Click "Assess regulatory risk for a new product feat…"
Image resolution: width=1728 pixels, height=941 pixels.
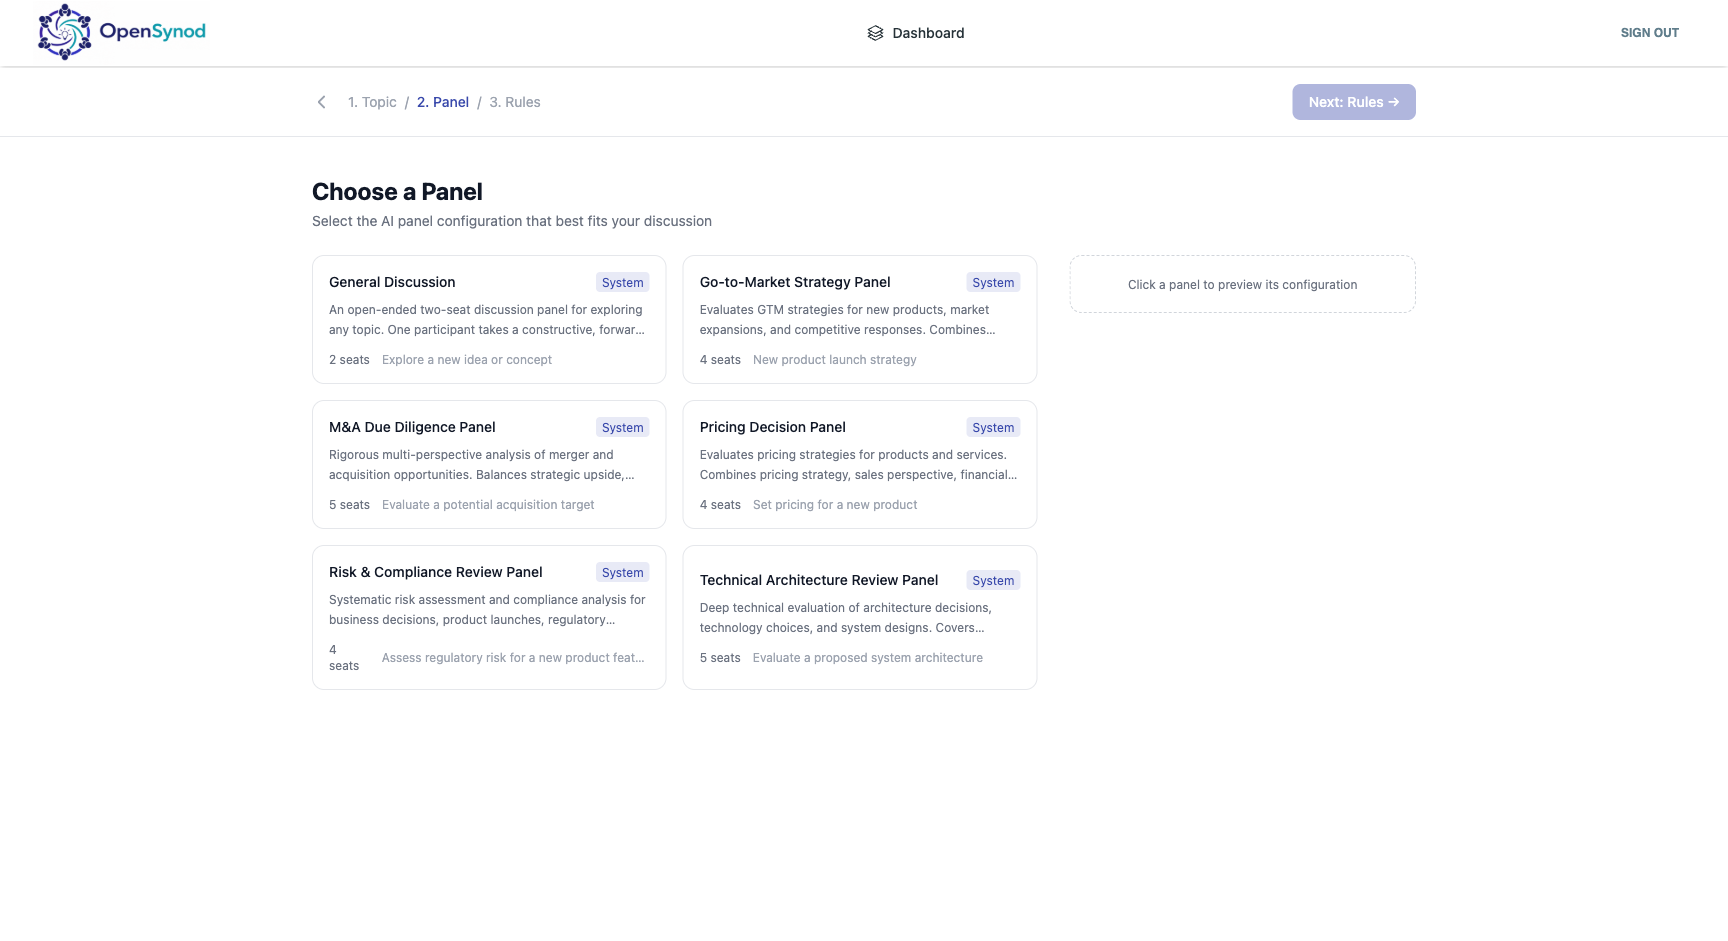pos(513,658)
